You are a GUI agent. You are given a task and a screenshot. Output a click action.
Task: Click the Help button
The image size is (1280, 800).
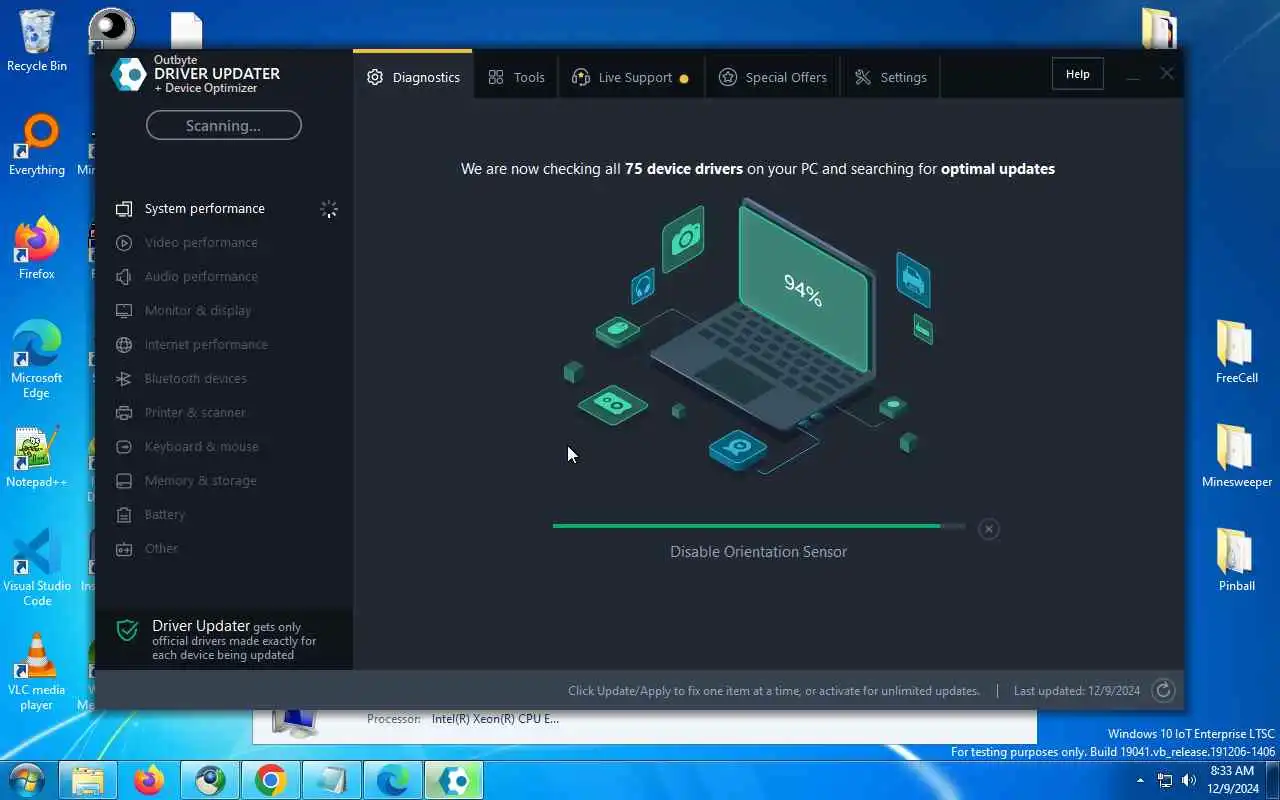pyautogui.click(x=1077, y=74)
